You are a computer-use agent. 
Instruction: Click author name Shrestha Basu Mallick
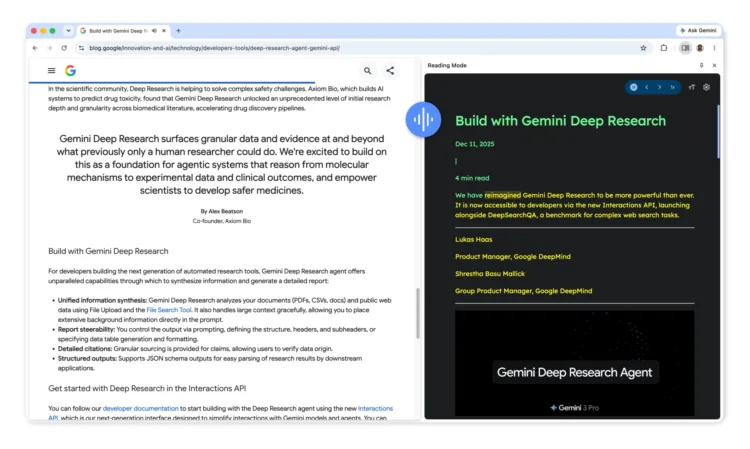[490, 274]
